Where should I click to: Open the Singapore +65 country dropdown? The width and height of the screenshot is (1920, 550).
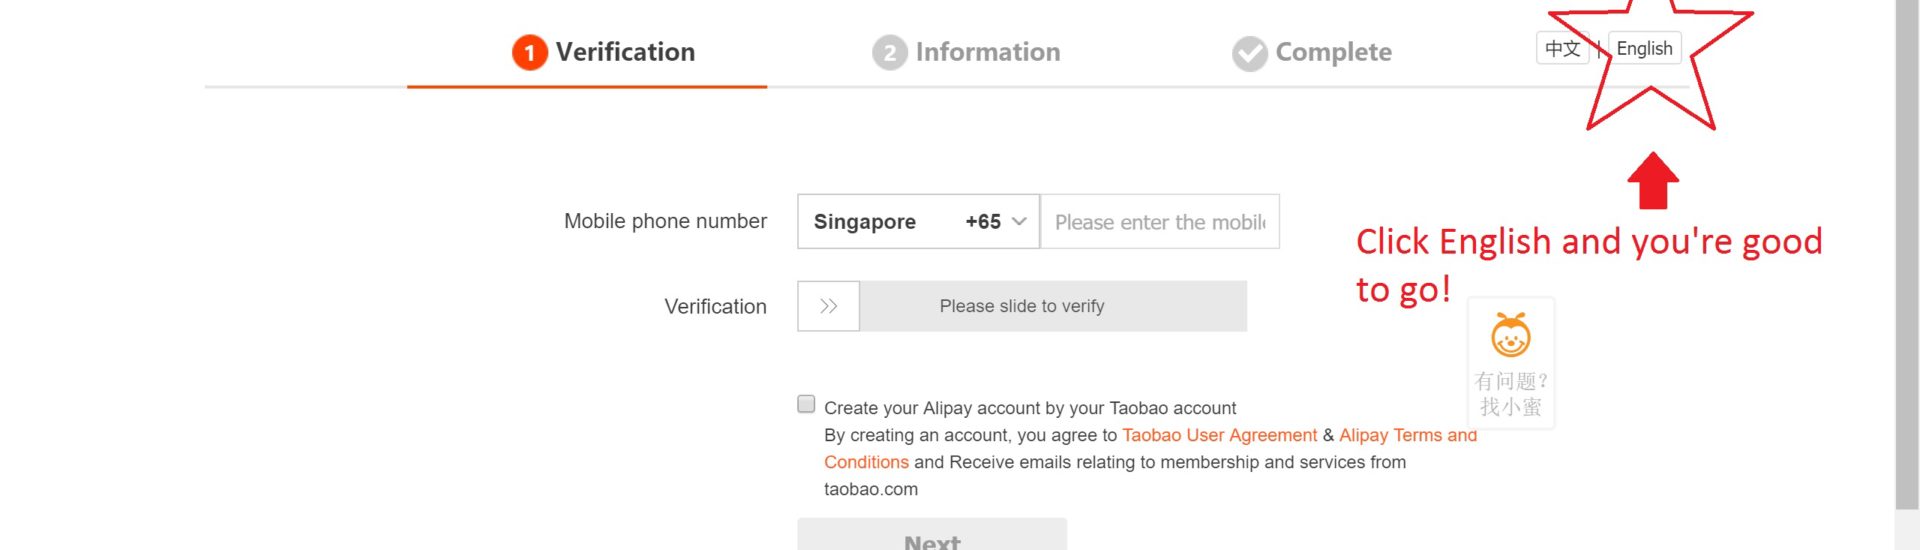coord(919,221)
